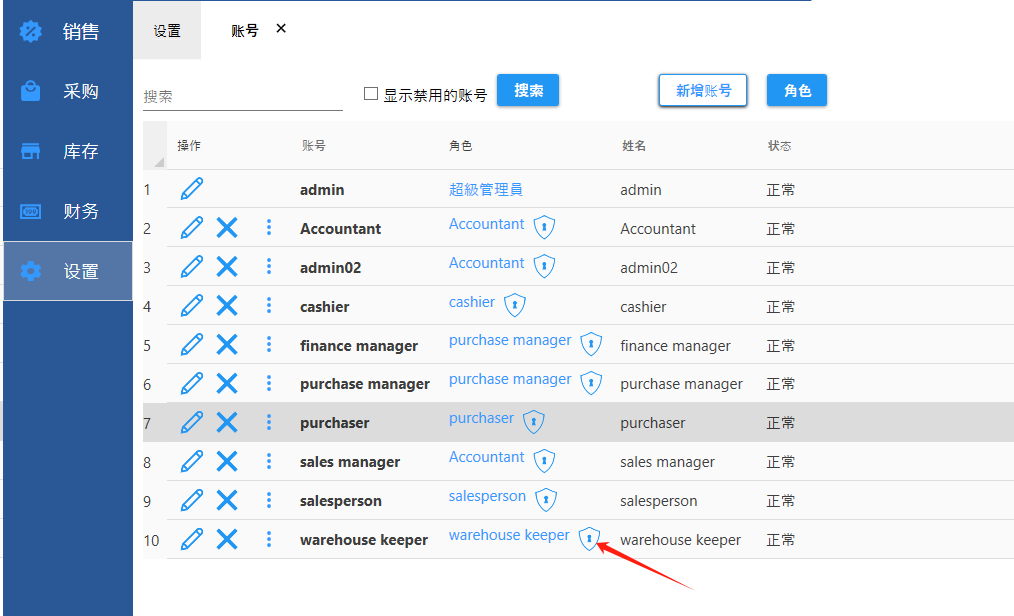Click the edit pencil for admin account
Image resolution: width=1014 pixels, height=616 pixels.
tap(192, 189)
